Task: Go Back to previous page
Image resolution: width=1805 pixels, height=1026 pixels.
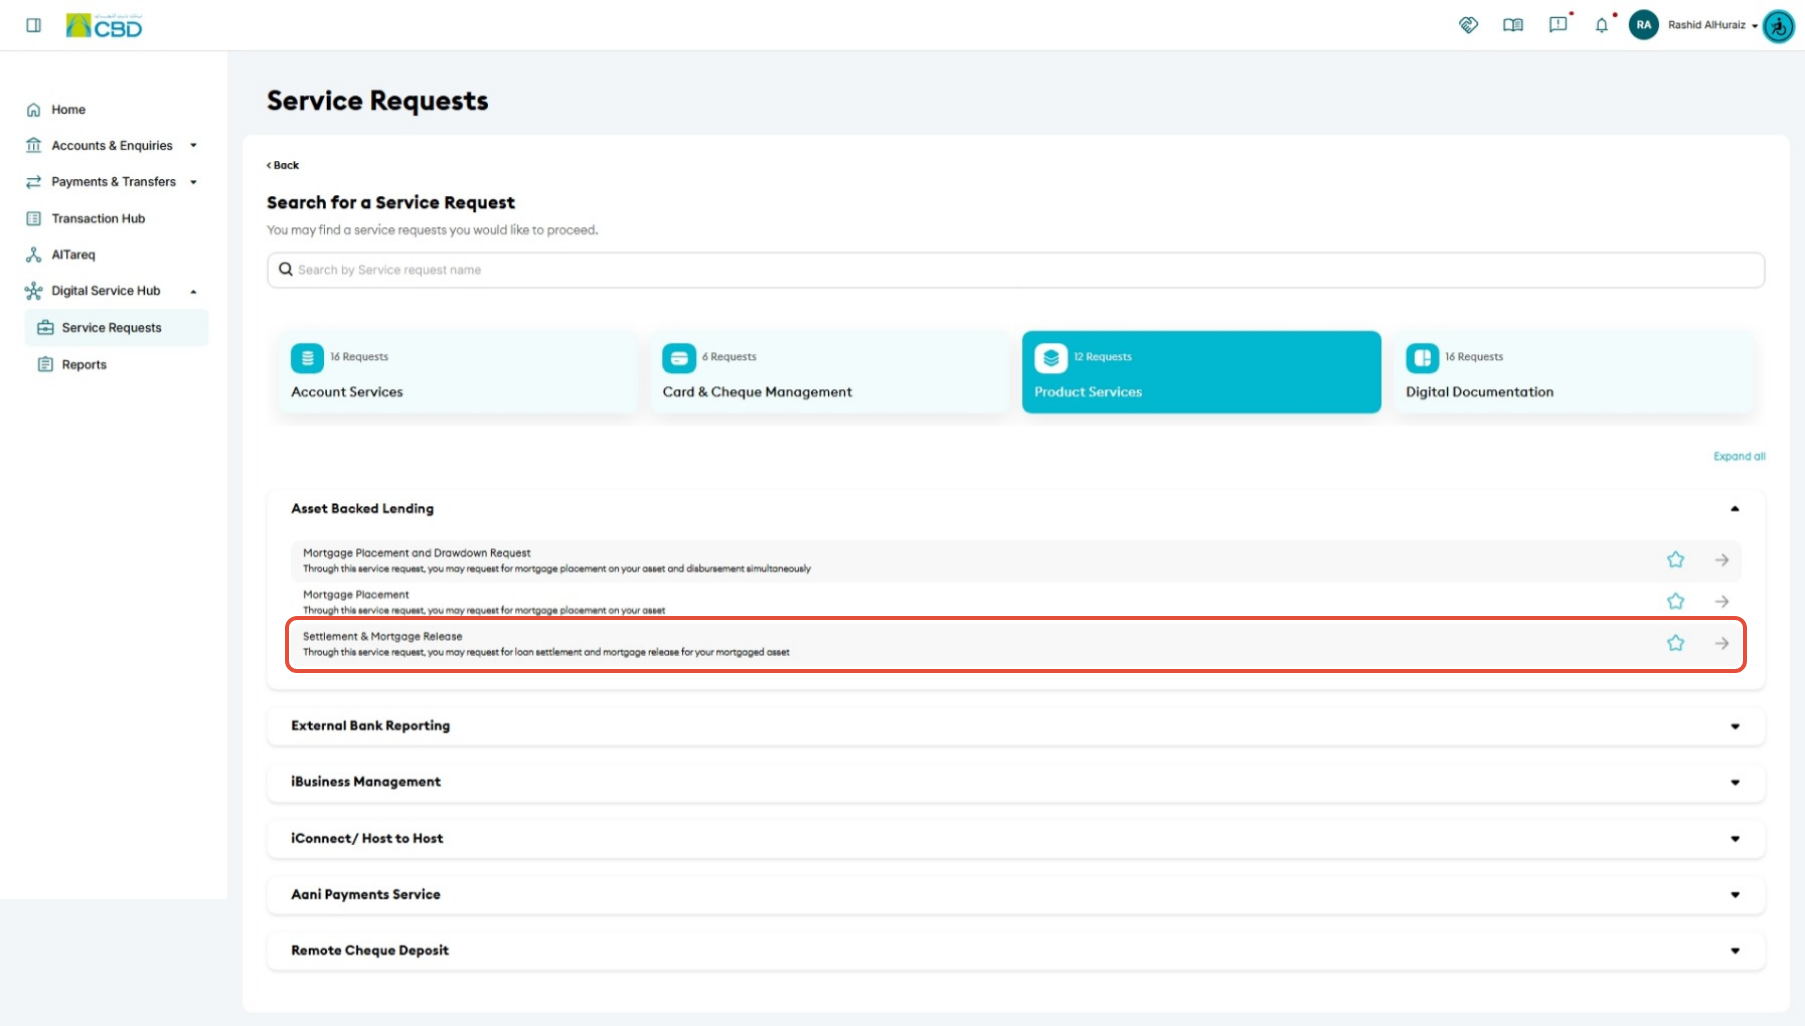Action: click(x=283, y=165)
